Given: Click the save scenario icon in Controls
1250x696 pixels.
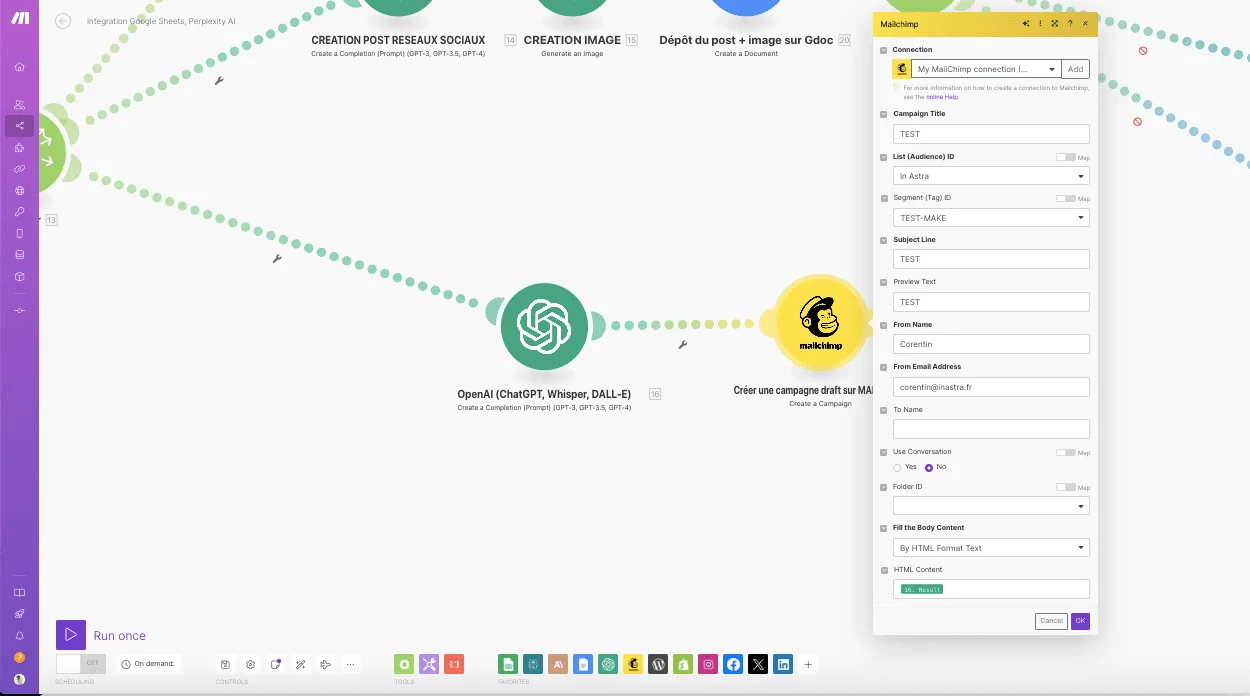Looking at the screenshot, I should click(226, 664).
